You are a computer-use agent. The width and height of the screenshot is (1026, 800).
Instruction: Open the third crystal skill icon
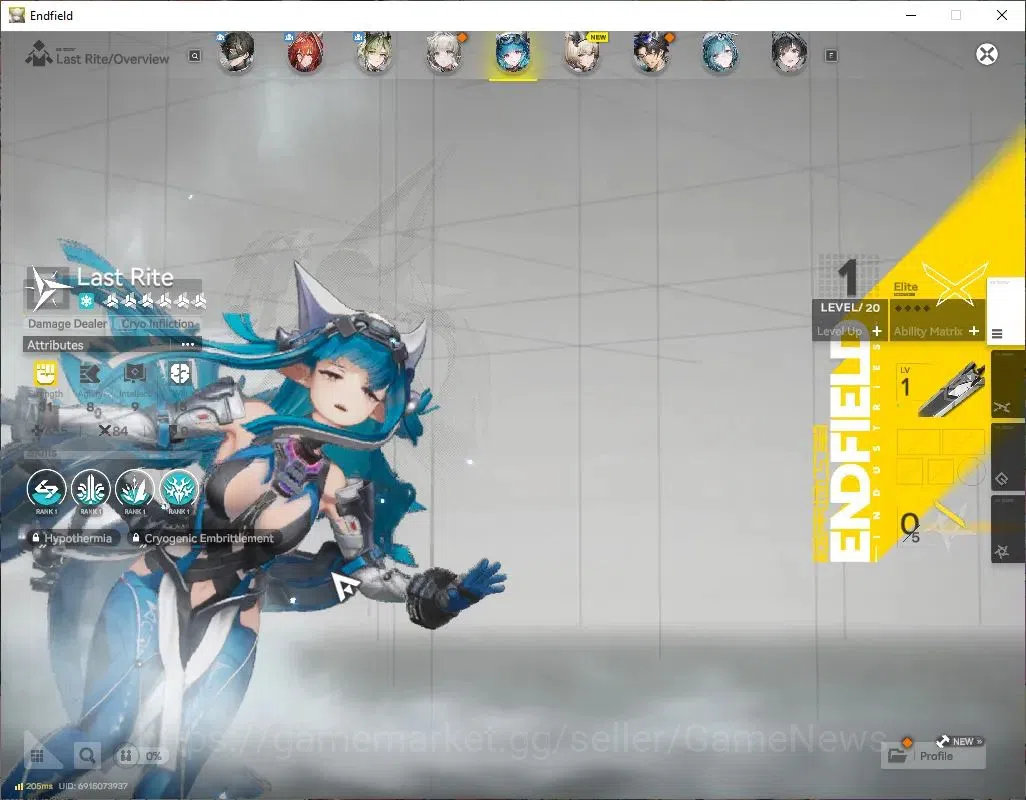point(134,489)
